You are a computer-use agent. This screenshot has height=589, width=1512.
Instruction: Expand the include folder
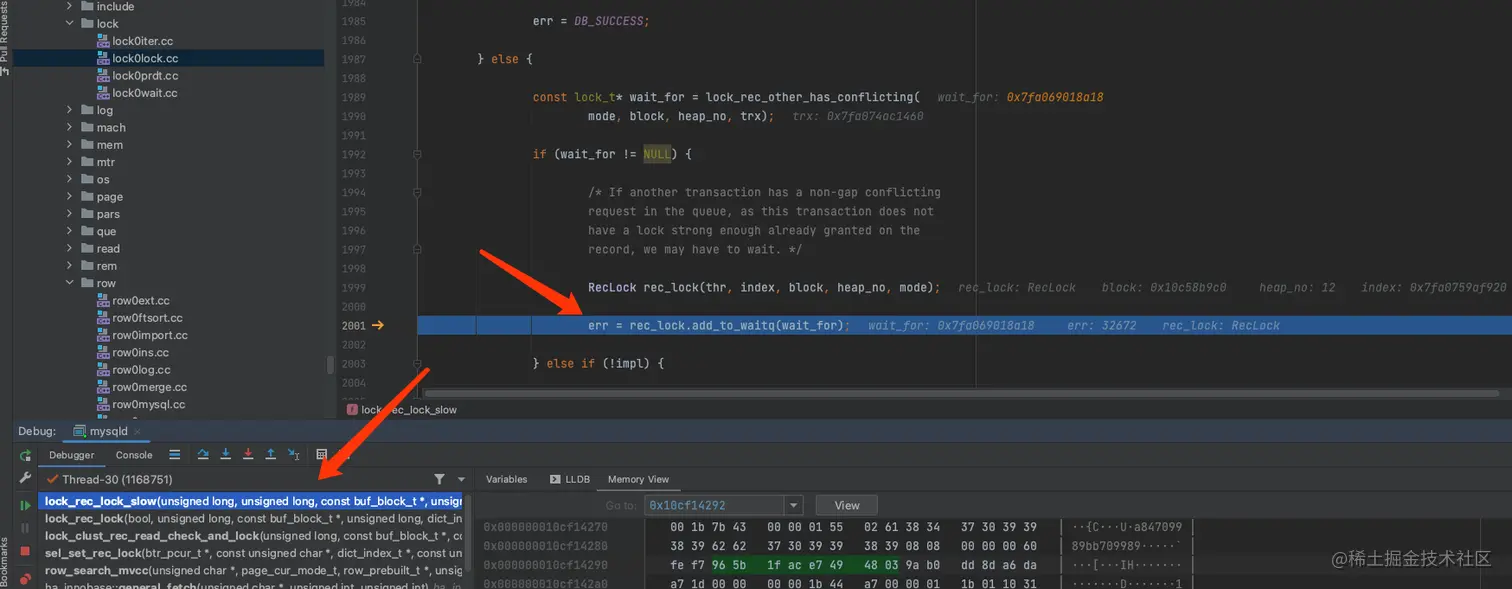tap(69, 6)
